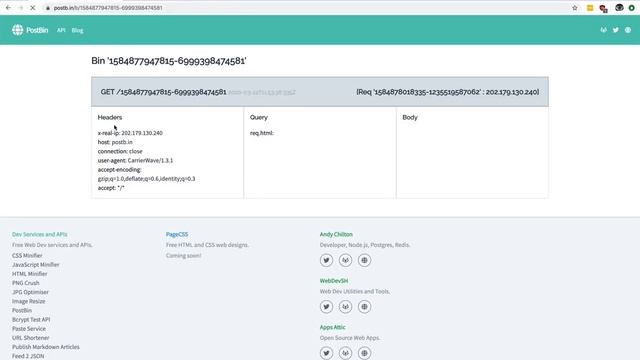The image size is (640, 360).
Task: Open Publish Markdown Articles link
Action: [46, 347]
